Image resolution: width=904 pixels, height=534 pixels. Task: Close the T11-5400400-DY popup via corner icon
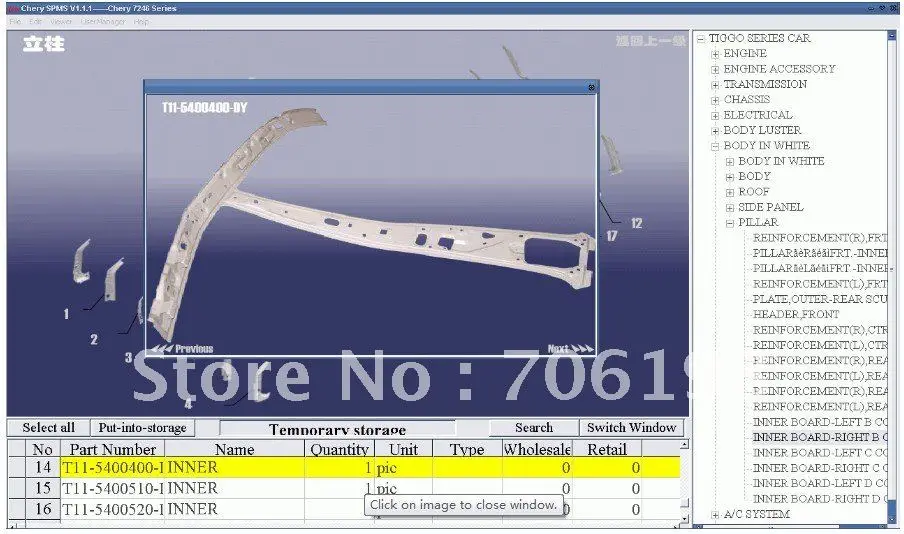(591, 87)
